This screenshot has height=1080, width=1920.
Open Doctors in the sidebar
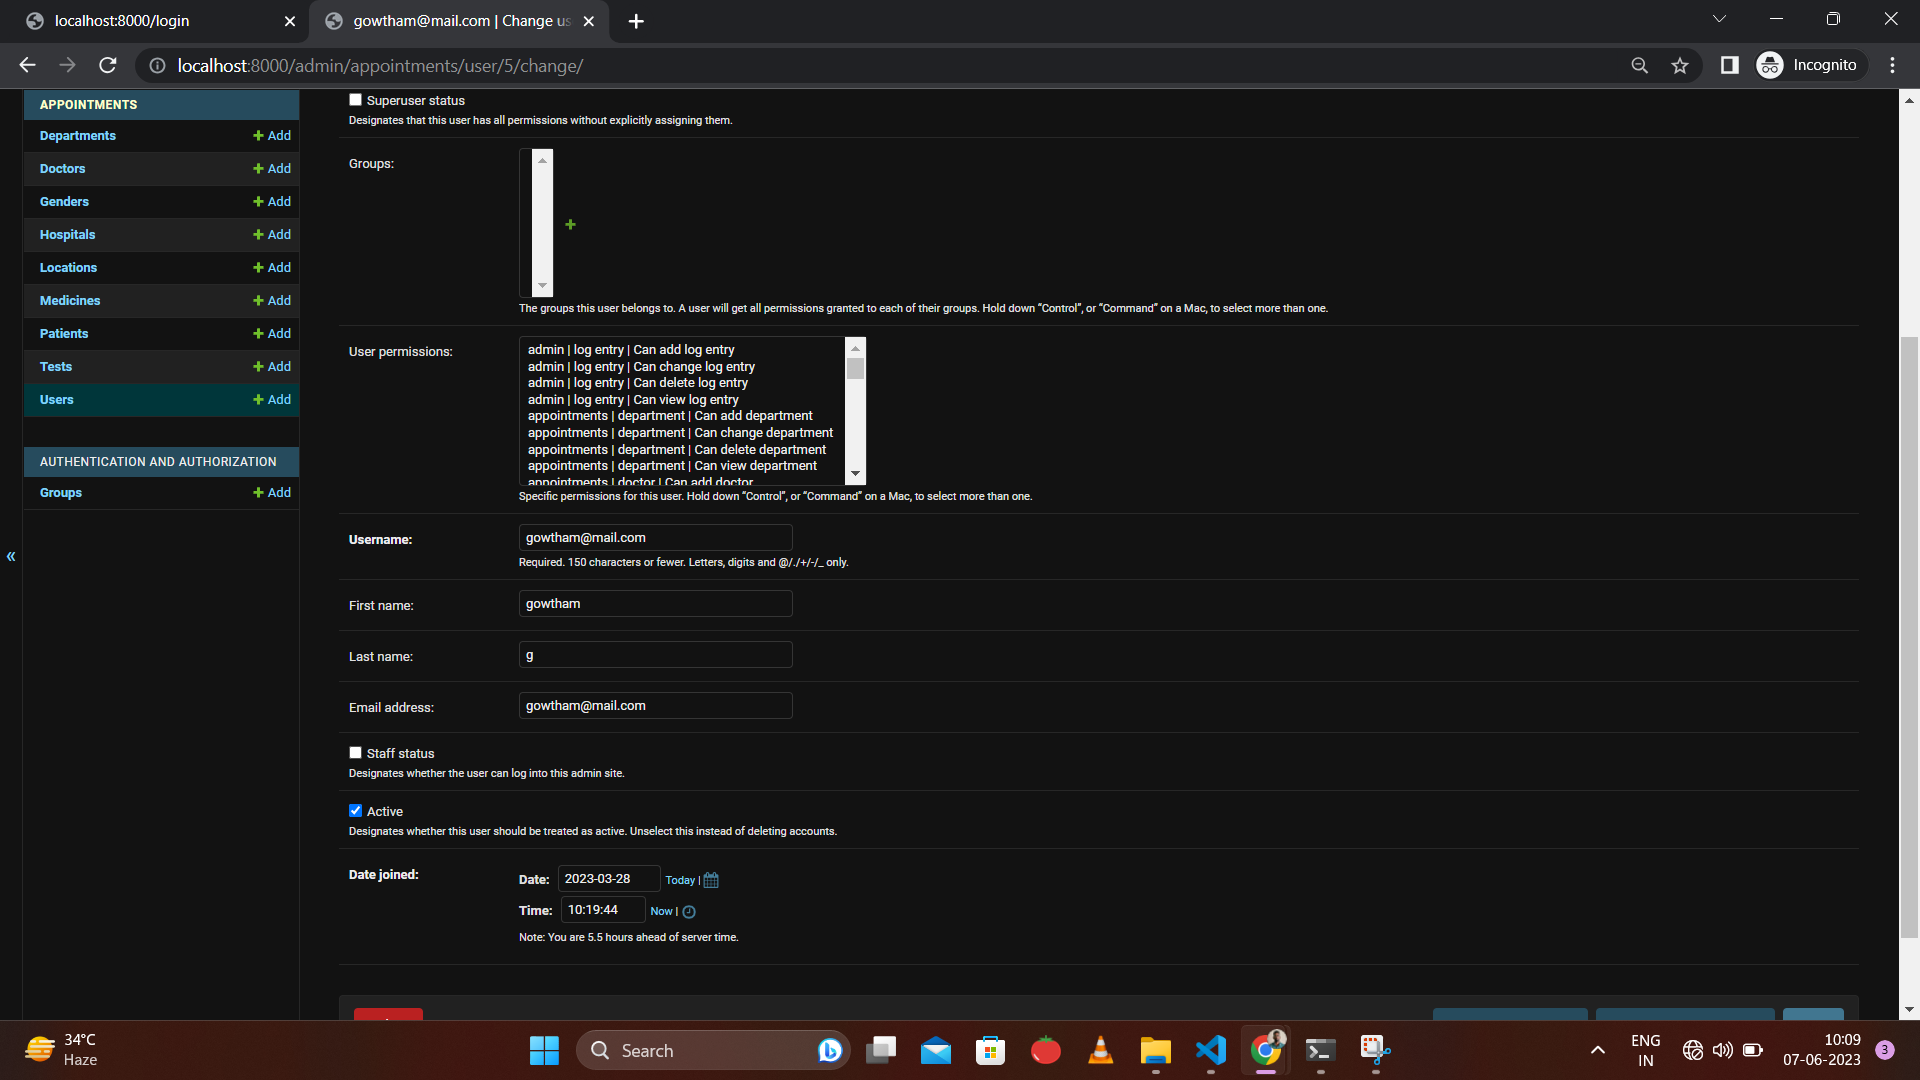[x=62, y=169]
